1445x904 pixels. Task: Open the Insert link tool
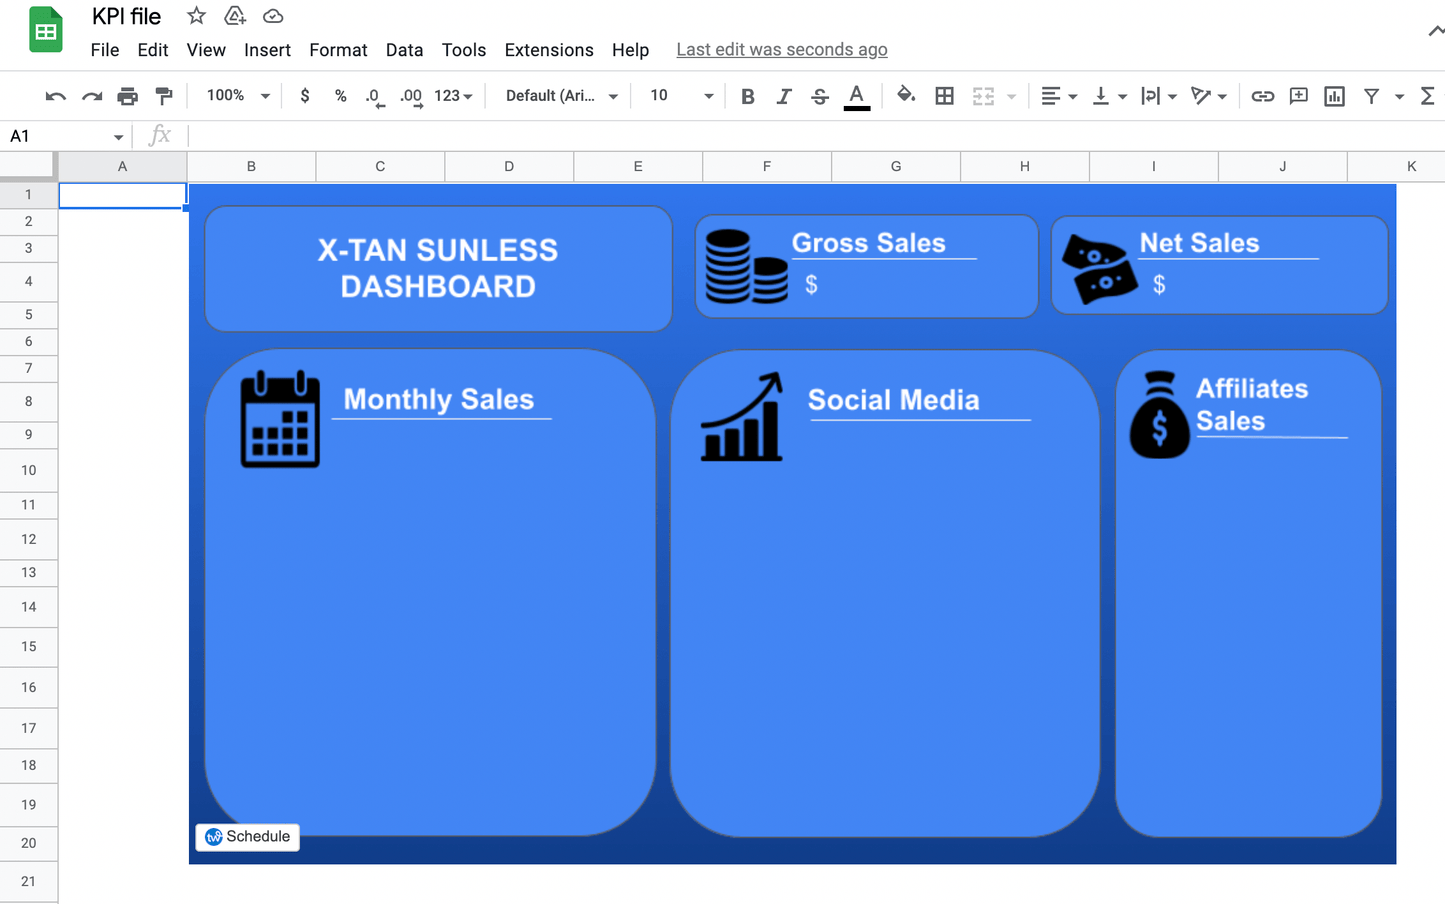coord(1262,95)
